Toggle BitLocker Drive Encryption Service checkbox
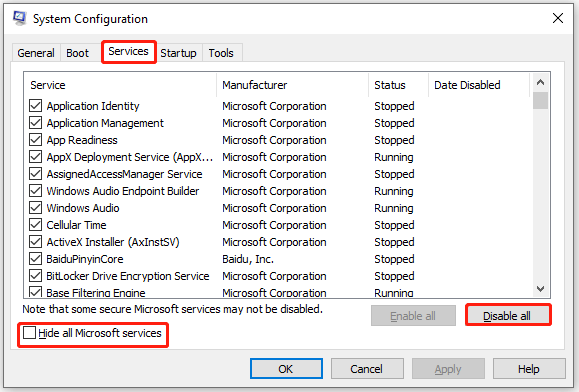The width and height of the screenshot is (579, 392). tap(35, 276)
